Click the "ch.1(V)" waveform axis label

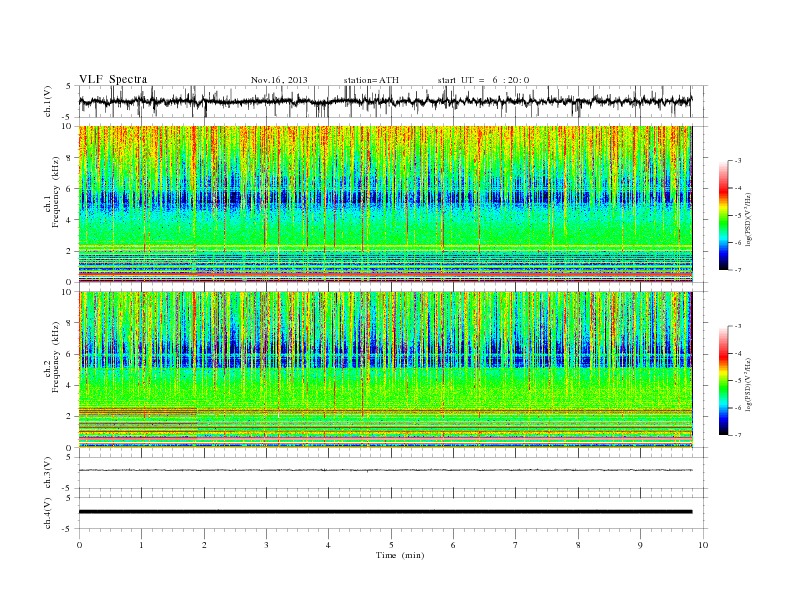coord(48,101)
